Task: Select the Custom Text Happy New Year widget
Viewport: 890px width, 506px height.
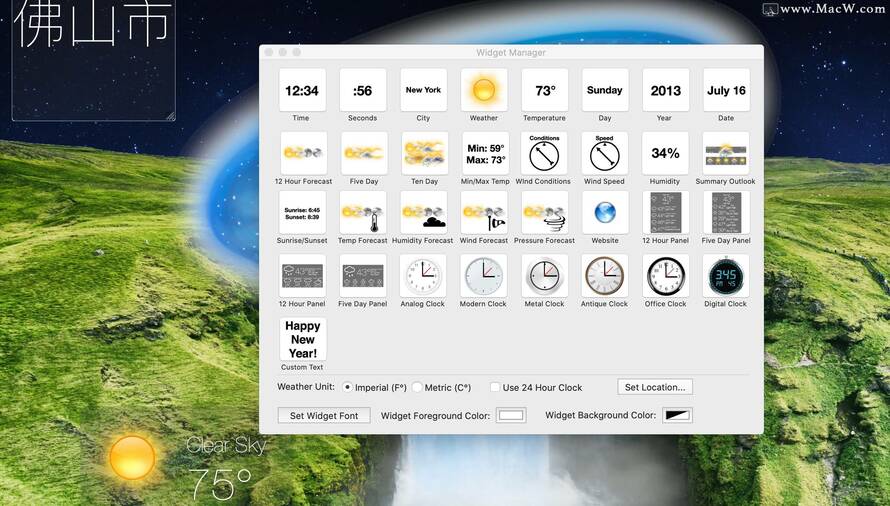Action: click(303, 339)
